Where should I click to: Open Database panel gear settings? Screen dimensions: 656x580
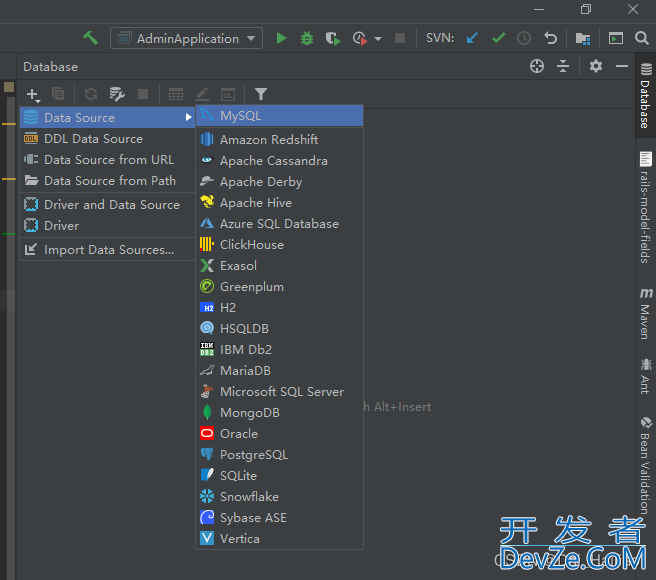pos(596,66)
